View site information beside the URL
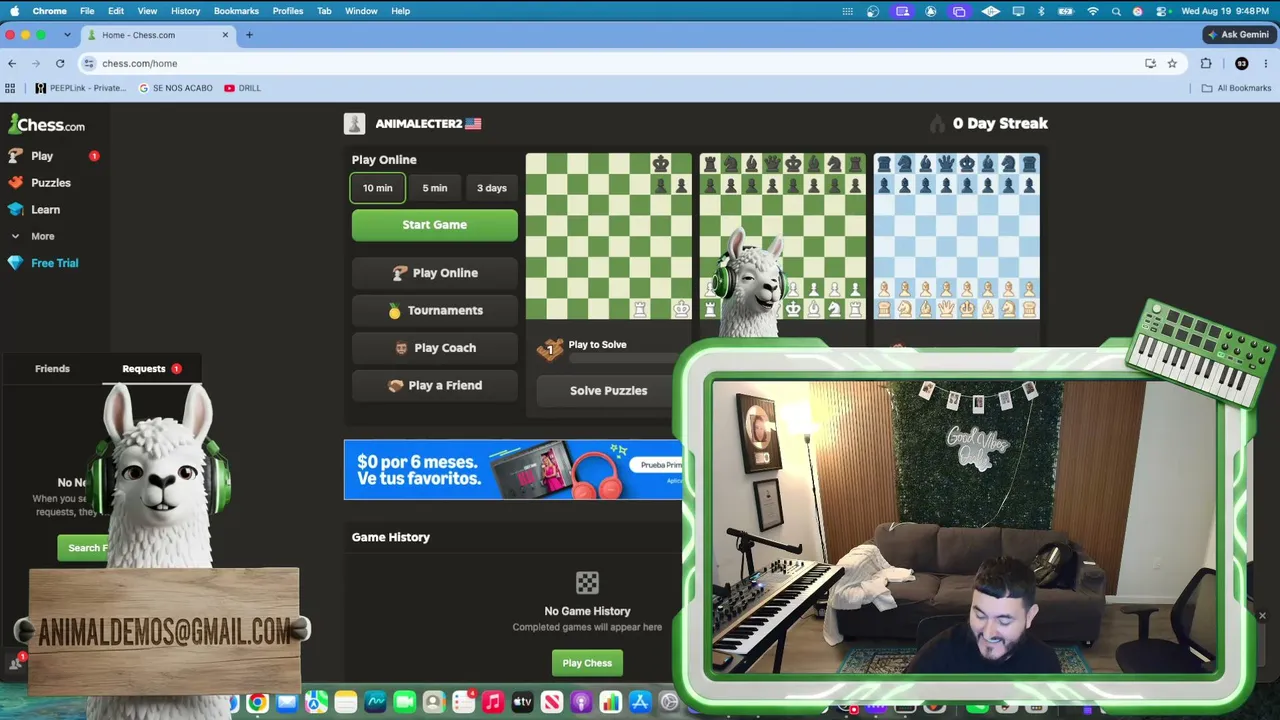Screen dimensions: 1280x720 click(x=89, y=63)
